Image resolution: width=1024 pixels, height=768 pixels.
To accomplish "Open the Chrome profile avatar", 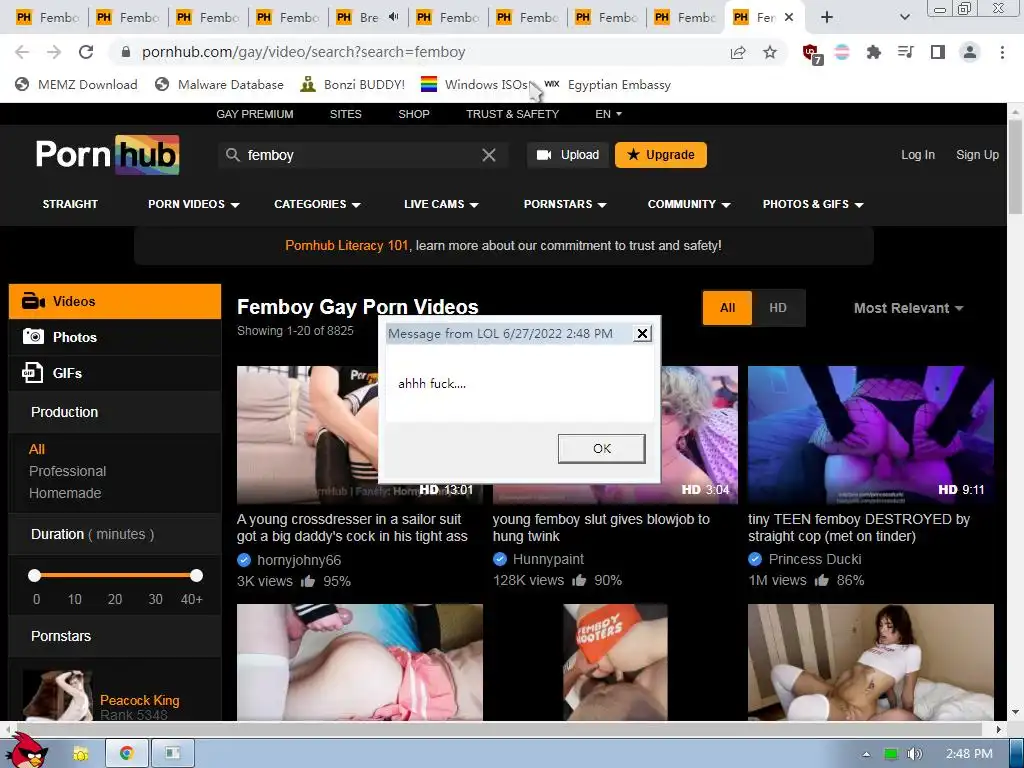I will pyautogui.click(x=970, y=52).
